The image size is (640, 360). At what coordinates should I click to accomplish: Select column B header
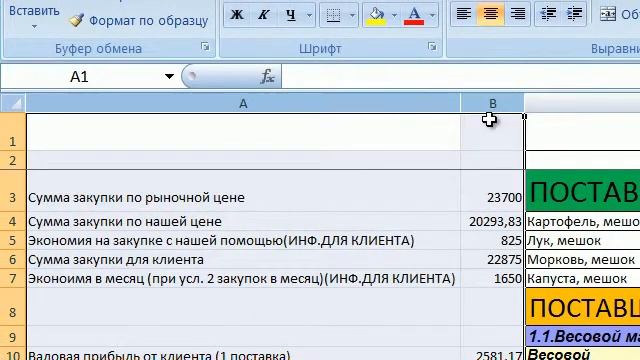coord(492,103)
